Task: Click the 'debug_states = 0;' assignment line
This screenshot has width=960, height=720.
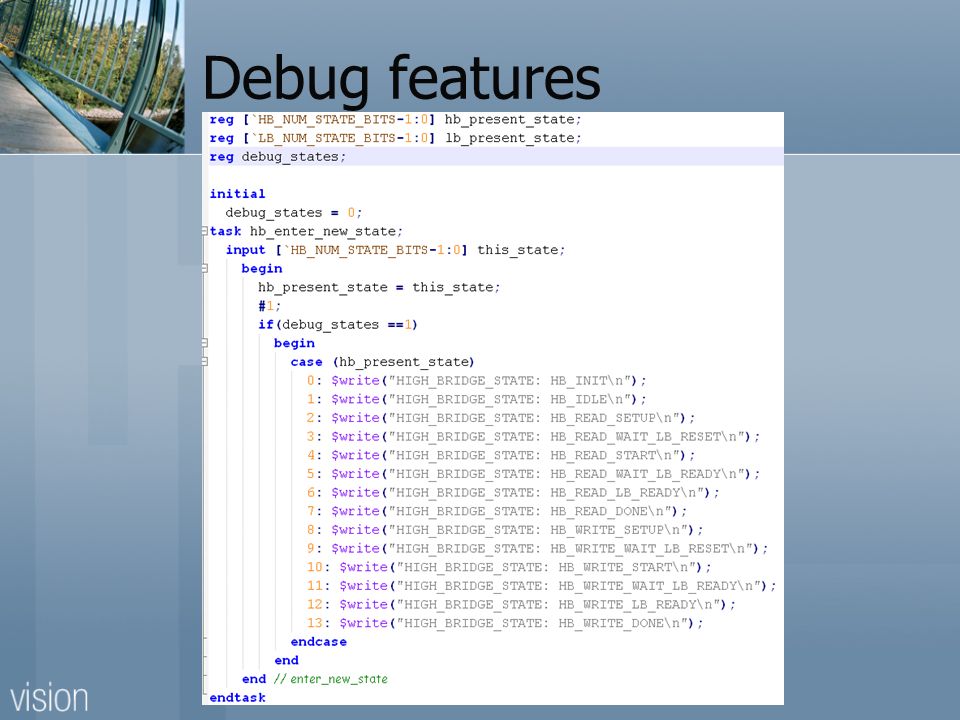Action: [294, 212]
